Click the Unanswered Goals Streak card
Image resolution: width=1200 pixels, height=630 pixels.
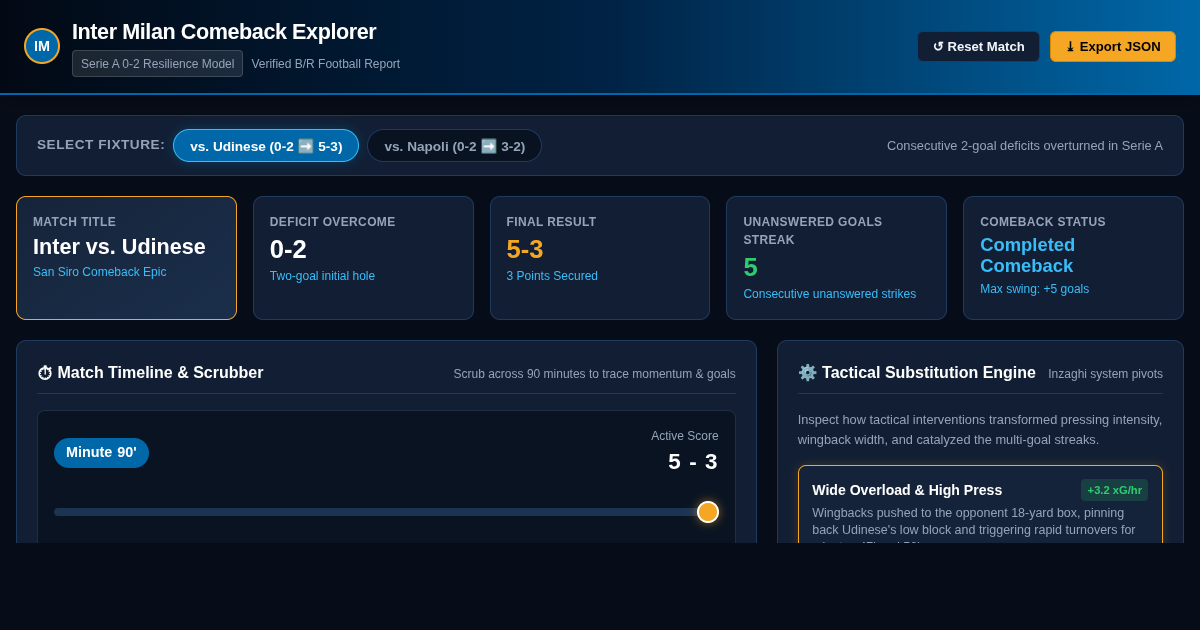[x=836, y=258]
